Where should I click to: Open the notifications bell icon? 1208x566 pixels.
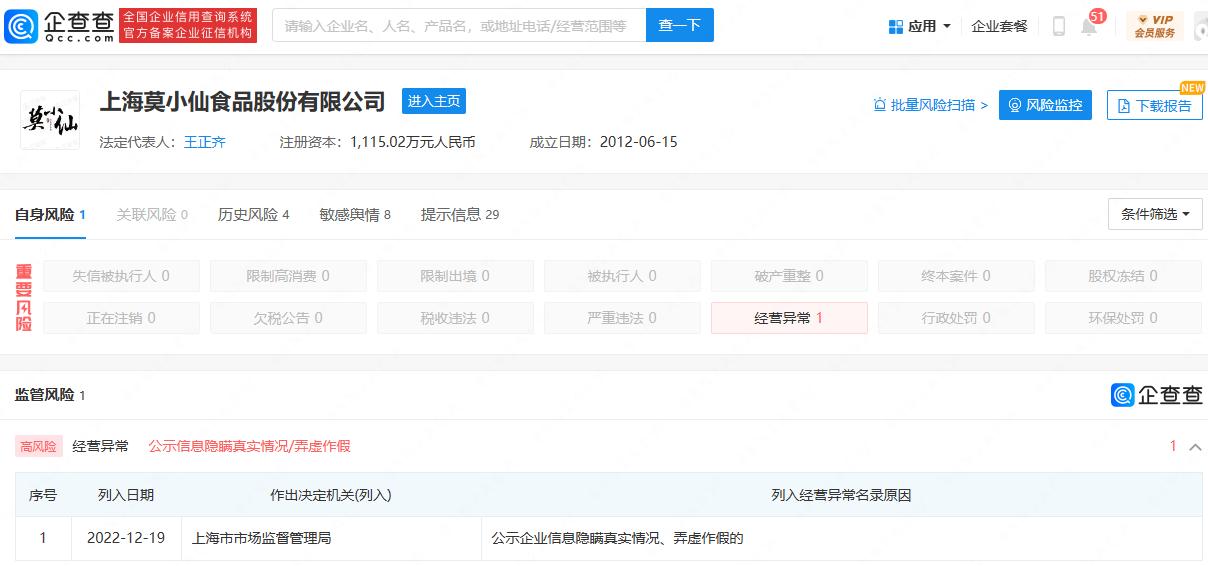click(x=1089, y=27)
